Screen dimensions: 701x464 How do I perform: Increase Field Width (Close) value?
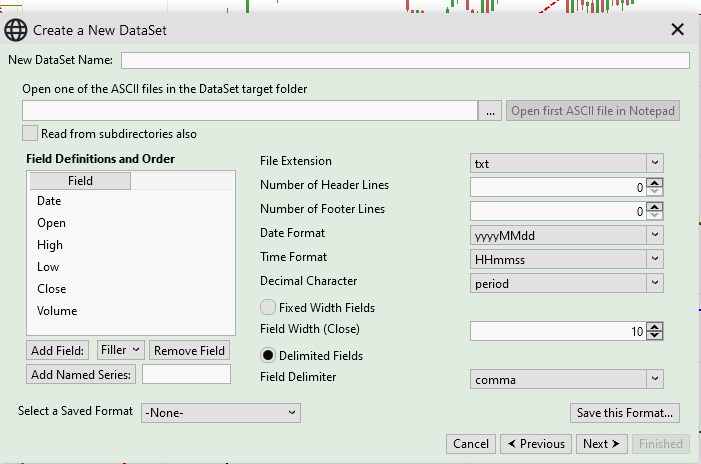655,327
